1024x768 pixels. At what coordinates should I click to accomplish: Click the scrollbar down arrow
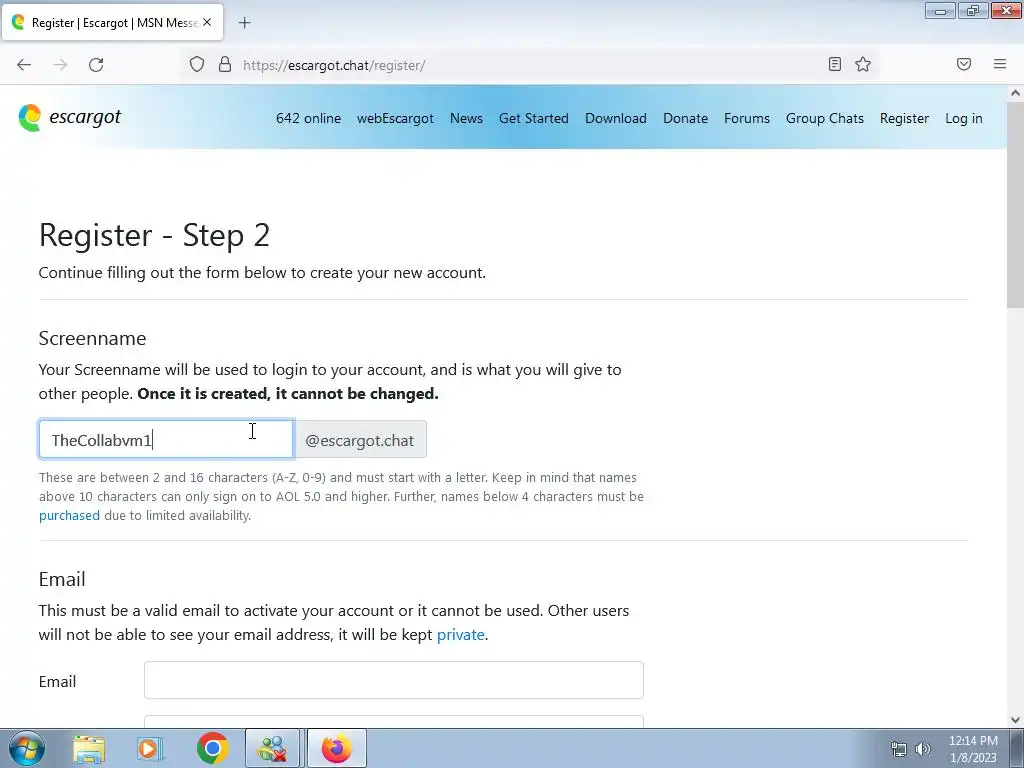(x=1015, y=720)
